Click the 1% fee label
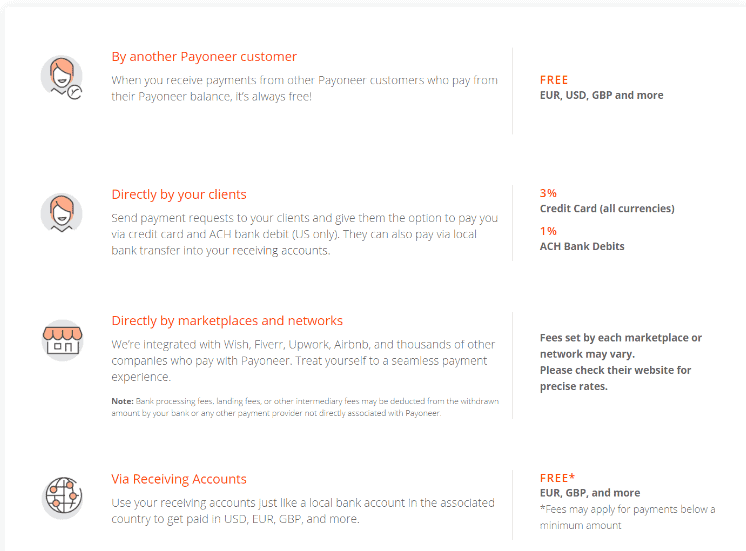This screenshot has width=746, height=551. [x=548, y=231]
